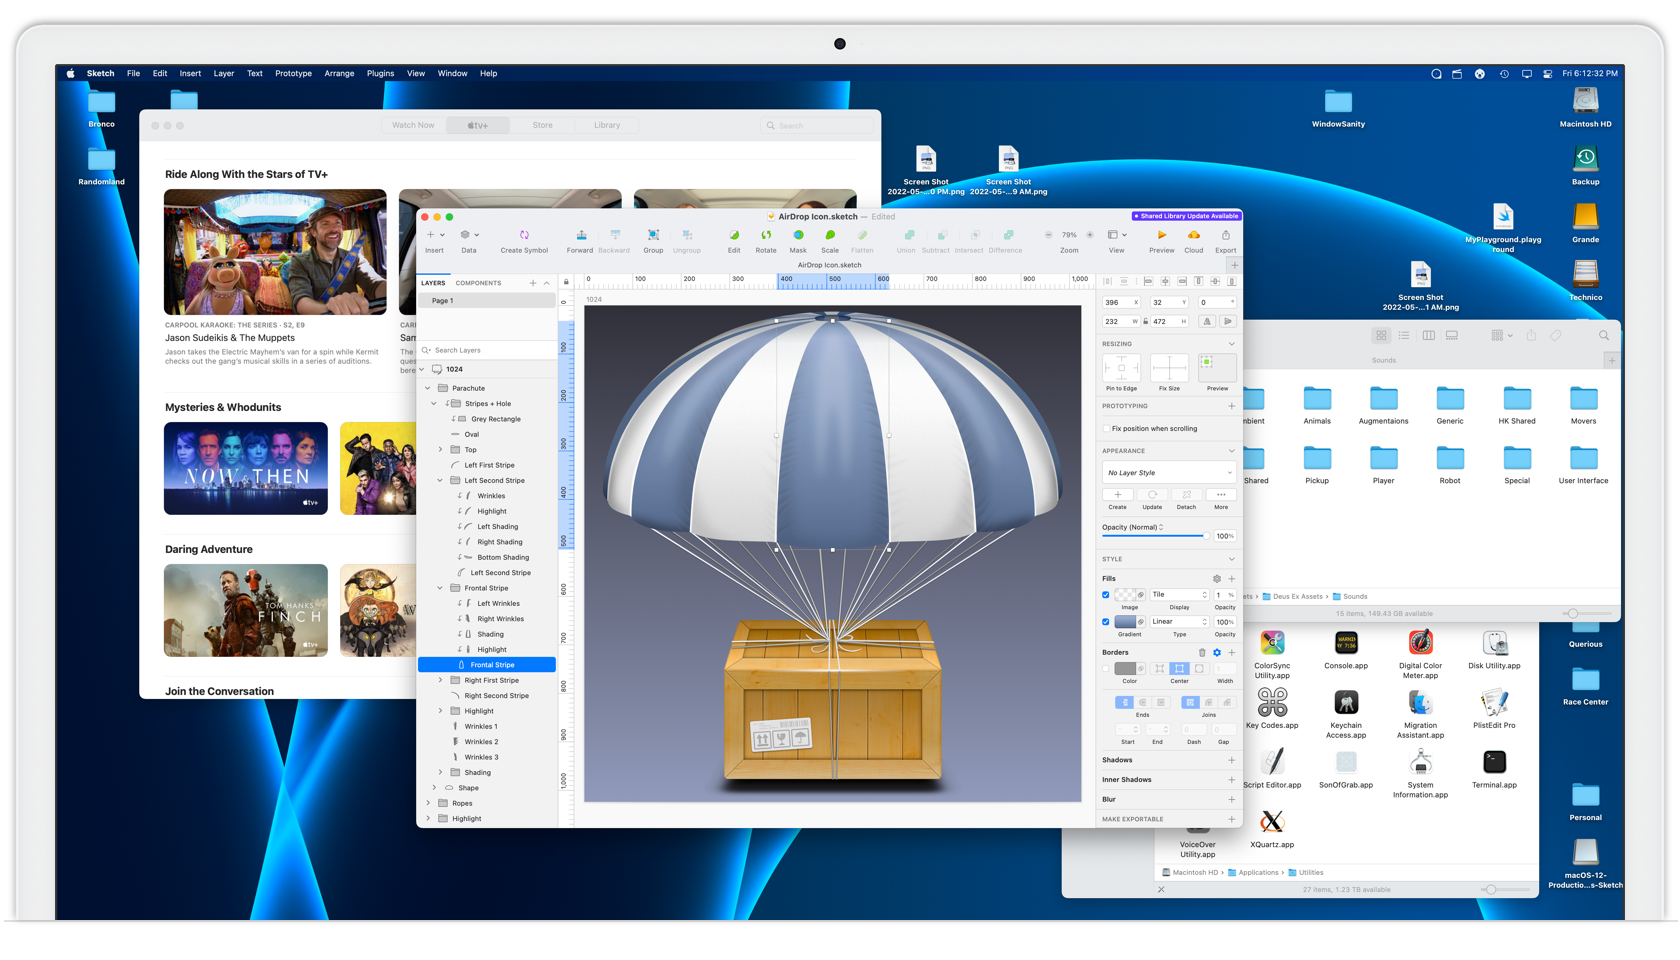Enable the Borders color checkbox

(1106, 669)
